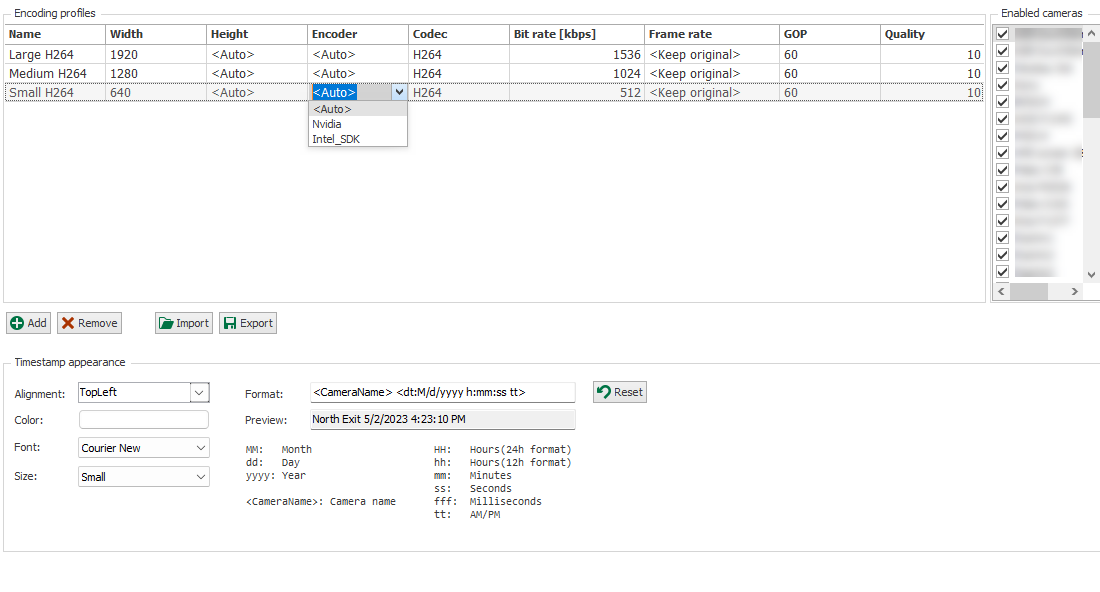This screenshot has width=1100, height=592.
Task: Select the Large H264 profile name cell
Action: [55, 55]
